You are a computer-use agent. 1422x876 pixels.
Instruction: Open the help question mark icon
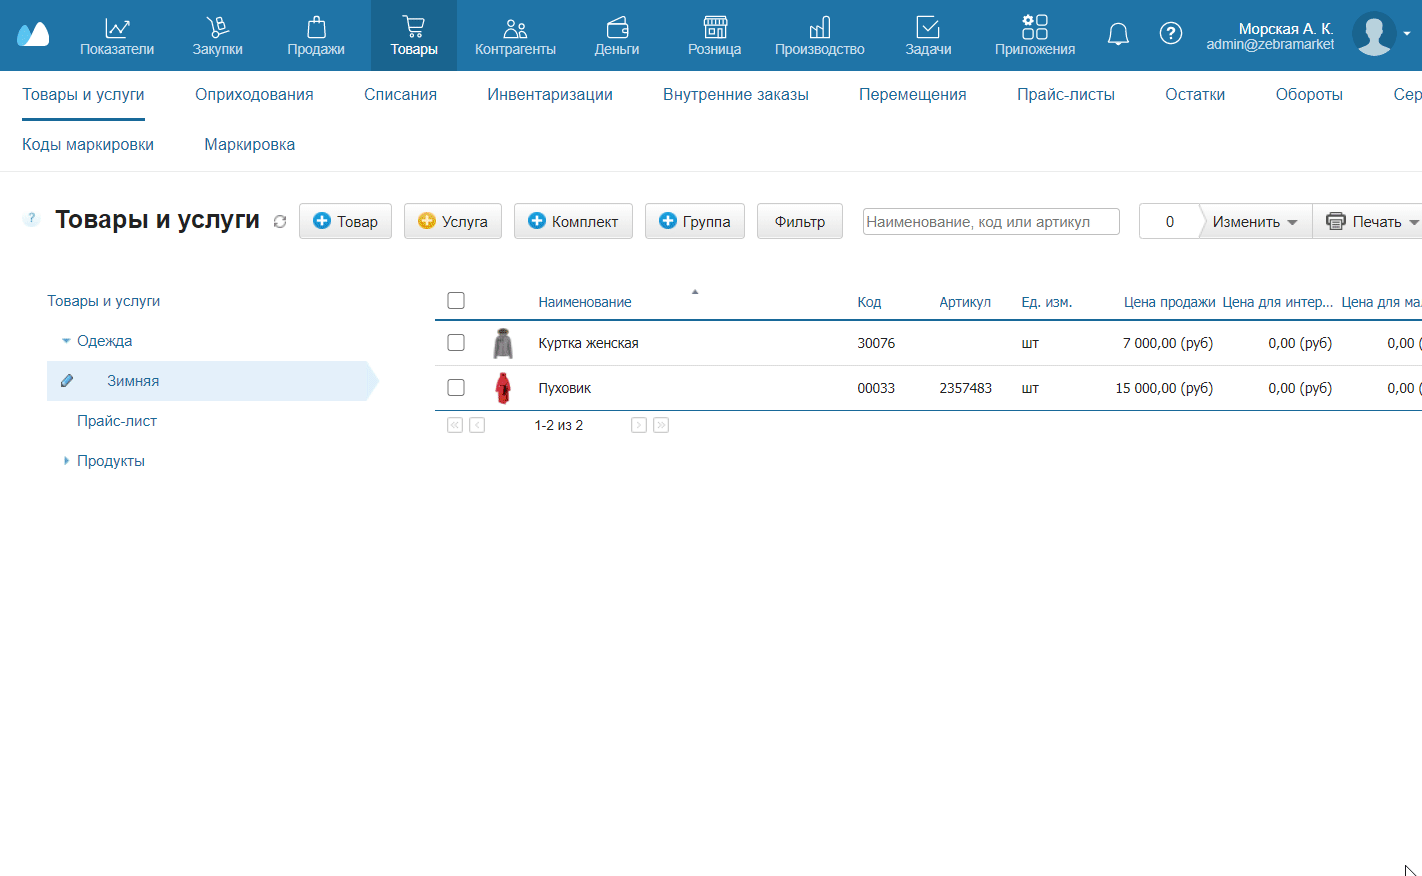coord(1170,33)
